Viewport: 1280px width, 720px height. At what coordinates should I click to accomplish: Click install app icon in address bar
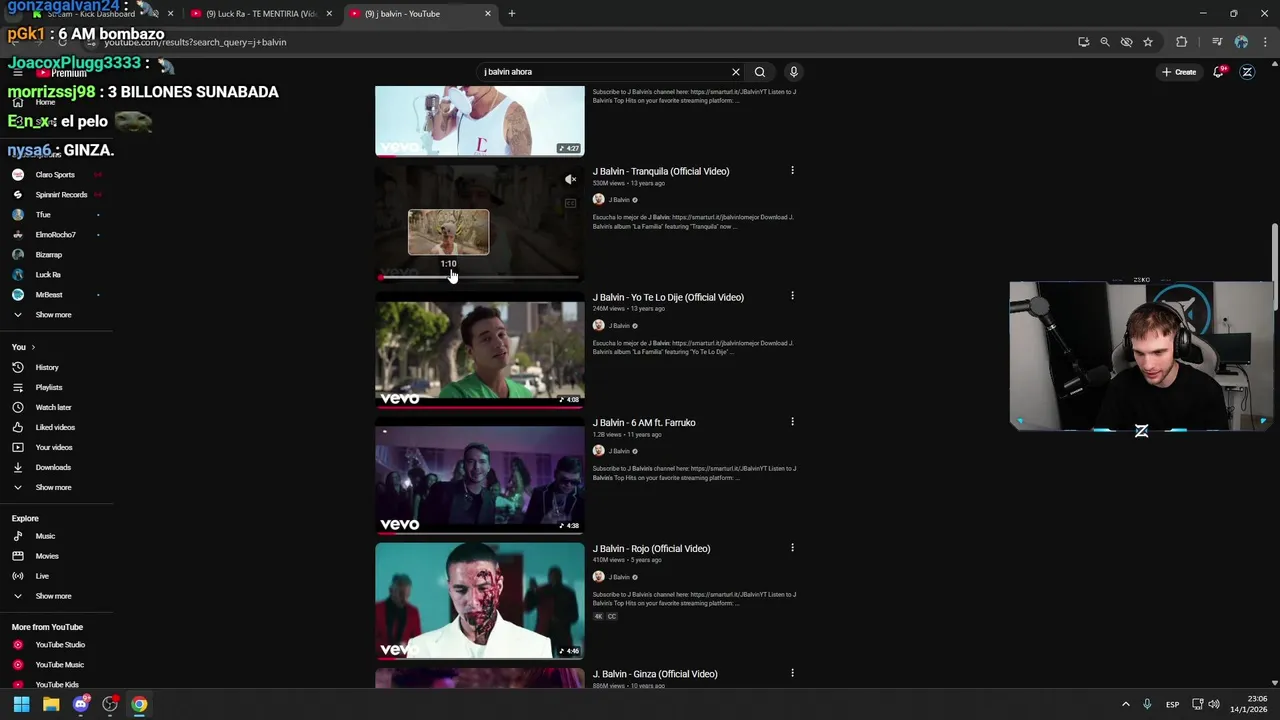point(1084,42)
